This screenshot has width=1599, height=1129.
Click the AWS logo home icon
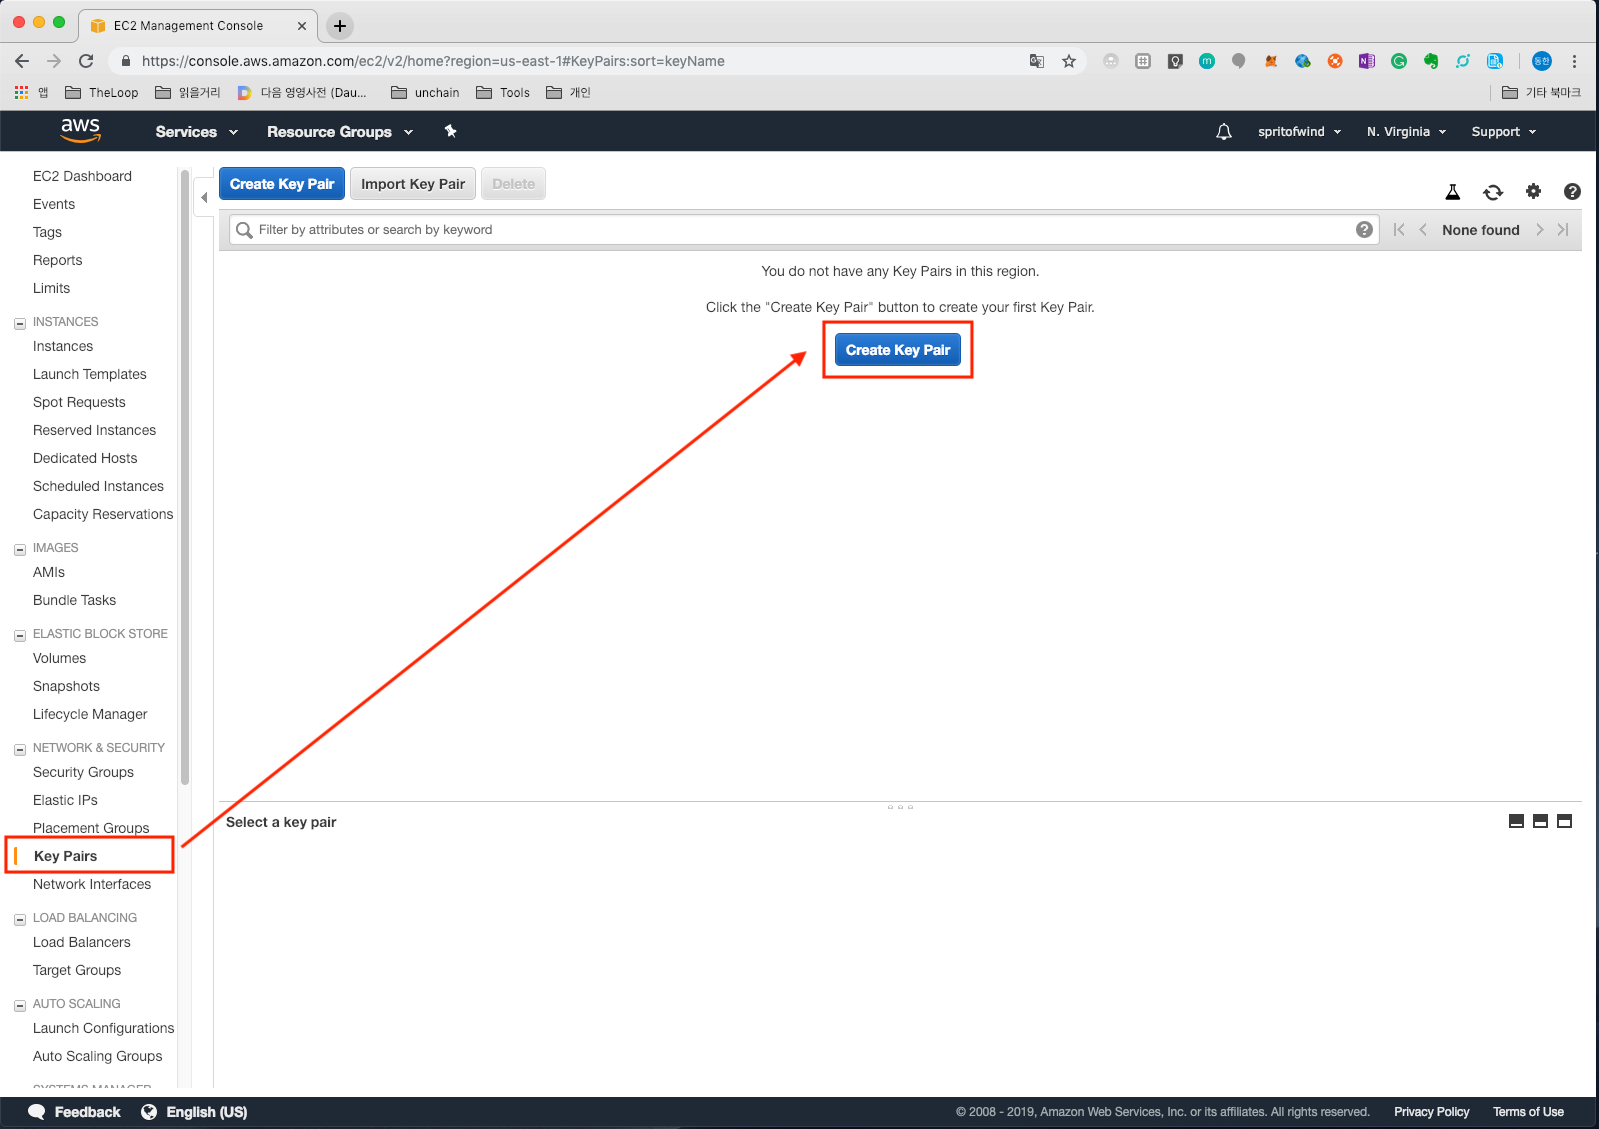coord(80,131)
